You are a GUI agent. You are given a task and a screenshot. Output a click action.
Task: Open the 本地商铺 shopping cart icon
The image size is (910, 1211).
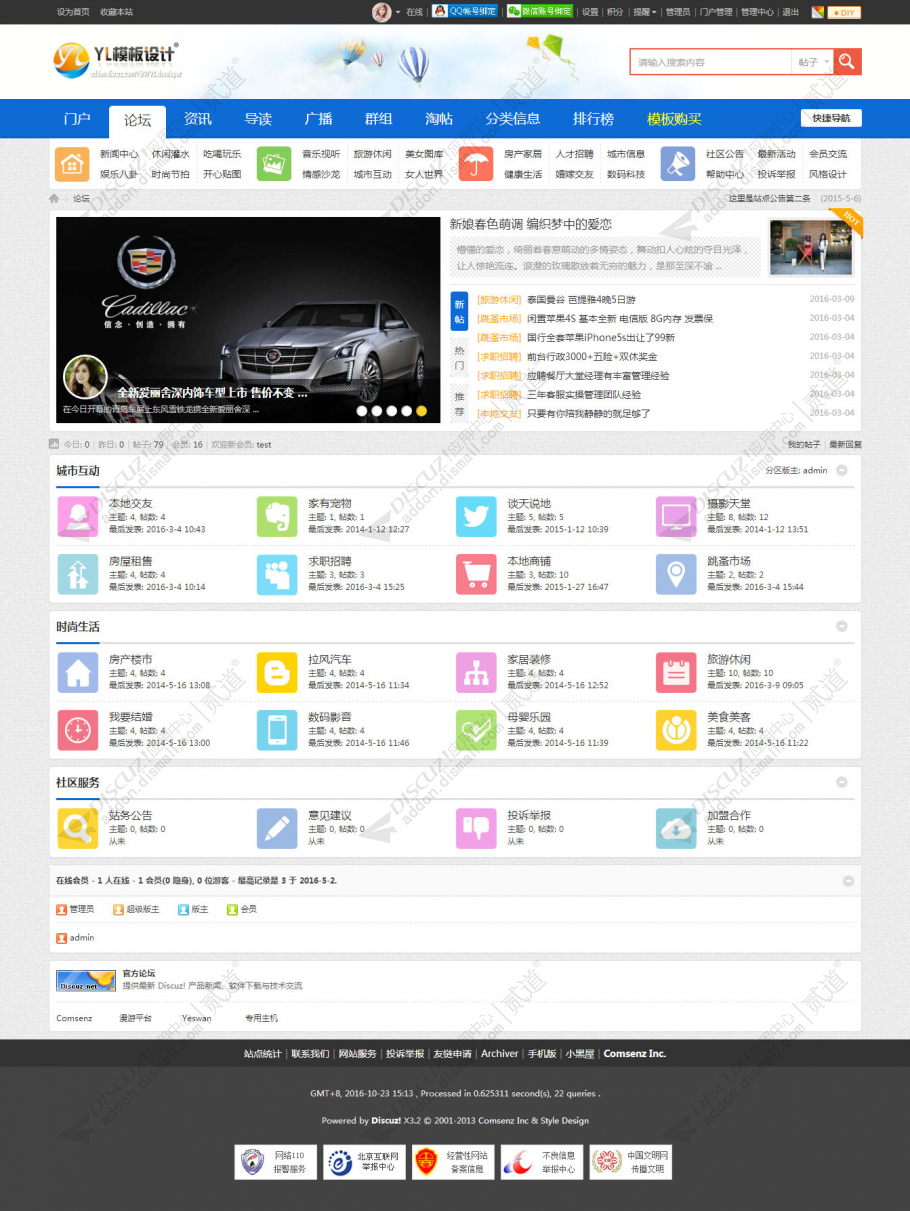[476, 574]
